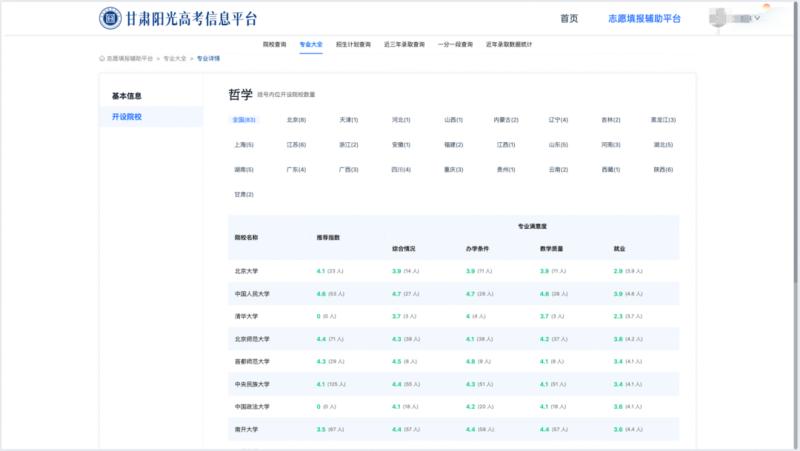Click the home icon in the breadcrumb
The width and height of the screenshot is (800, 451).
[x=102, y=59]
